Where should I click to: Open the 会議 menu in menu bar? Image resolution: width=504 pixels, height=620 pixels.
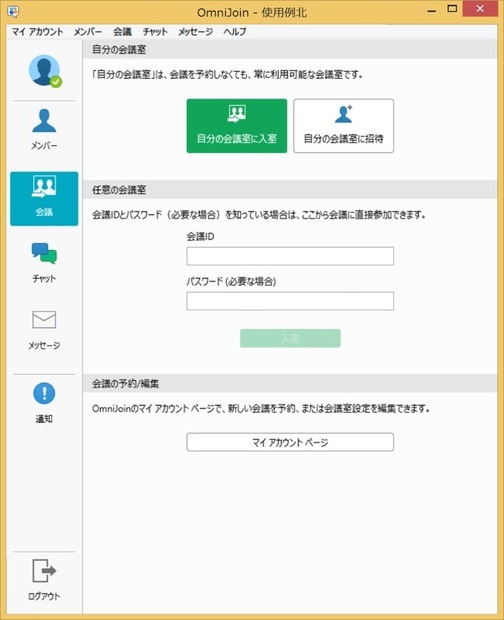coord(122,32)
